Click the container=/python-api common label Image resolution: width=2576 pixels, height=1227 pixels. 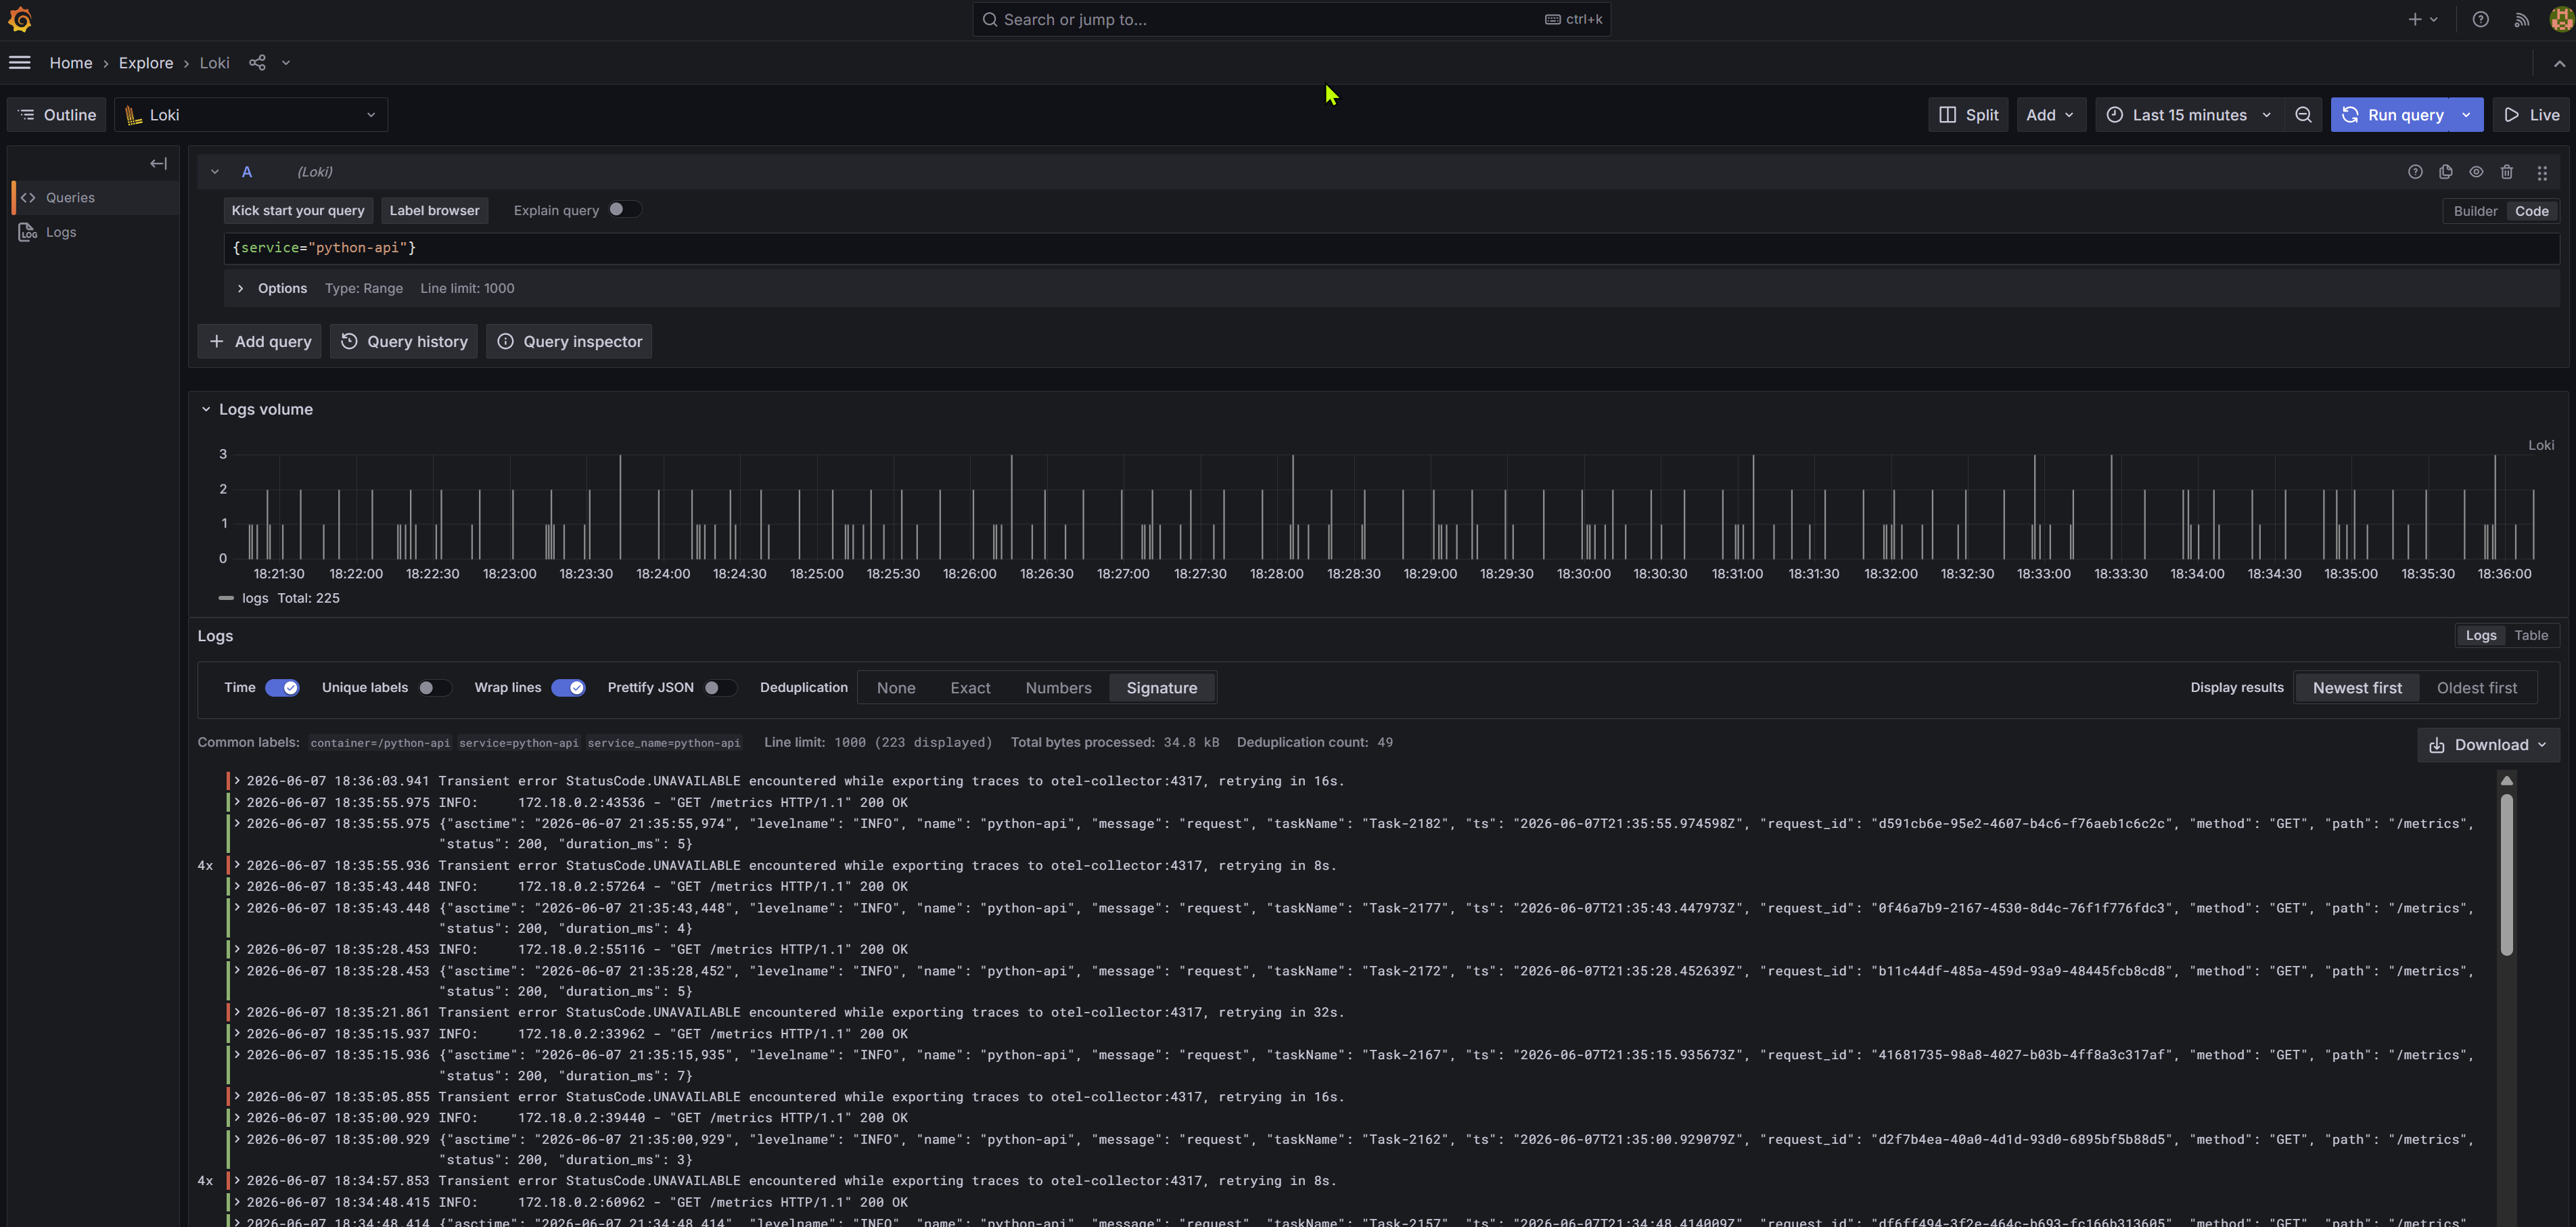click(380, 743)
